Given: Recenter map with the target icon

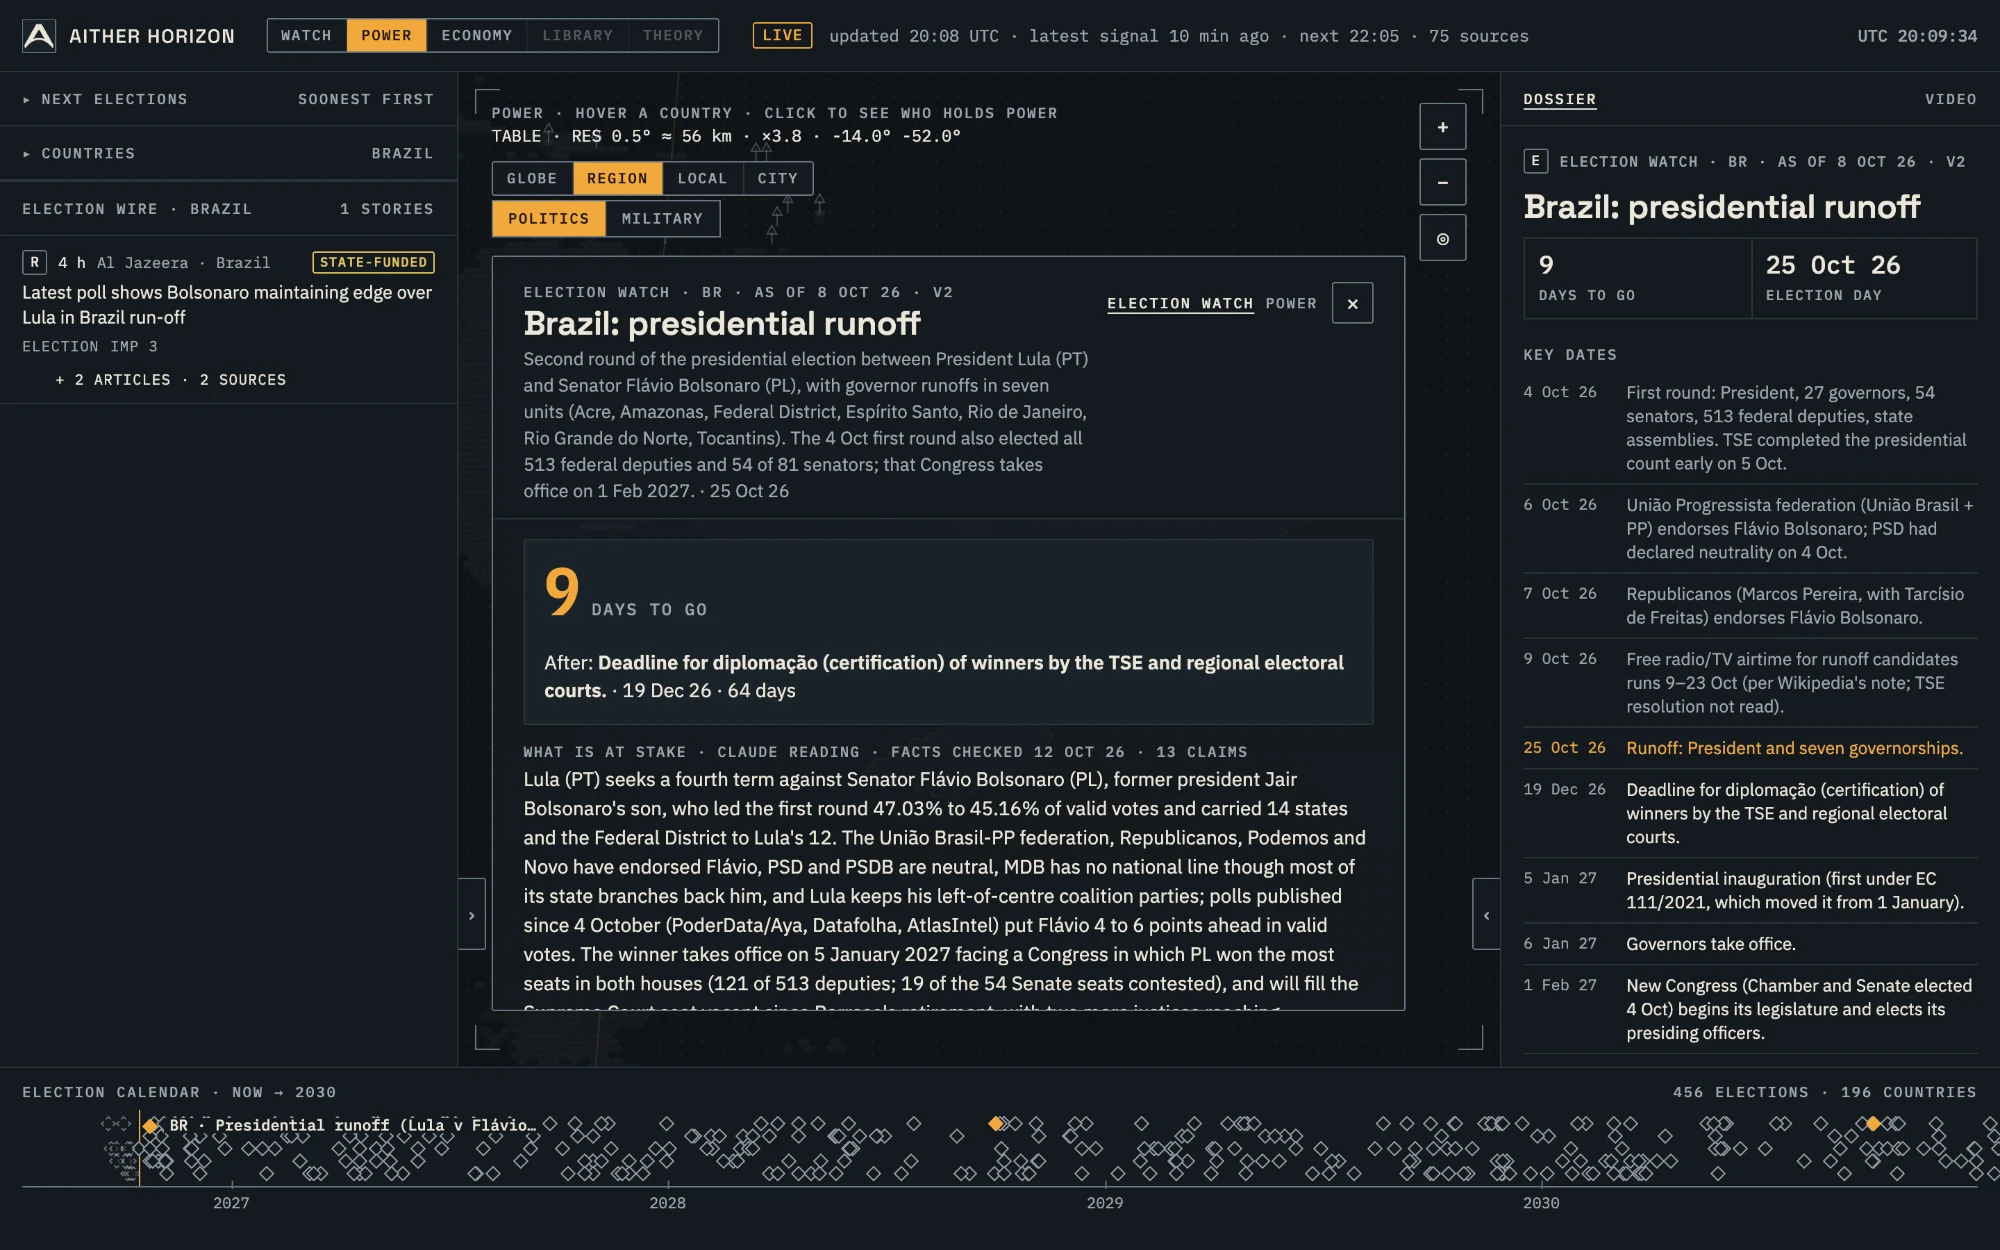Looking at the screenshot, I should (1442, 238).
